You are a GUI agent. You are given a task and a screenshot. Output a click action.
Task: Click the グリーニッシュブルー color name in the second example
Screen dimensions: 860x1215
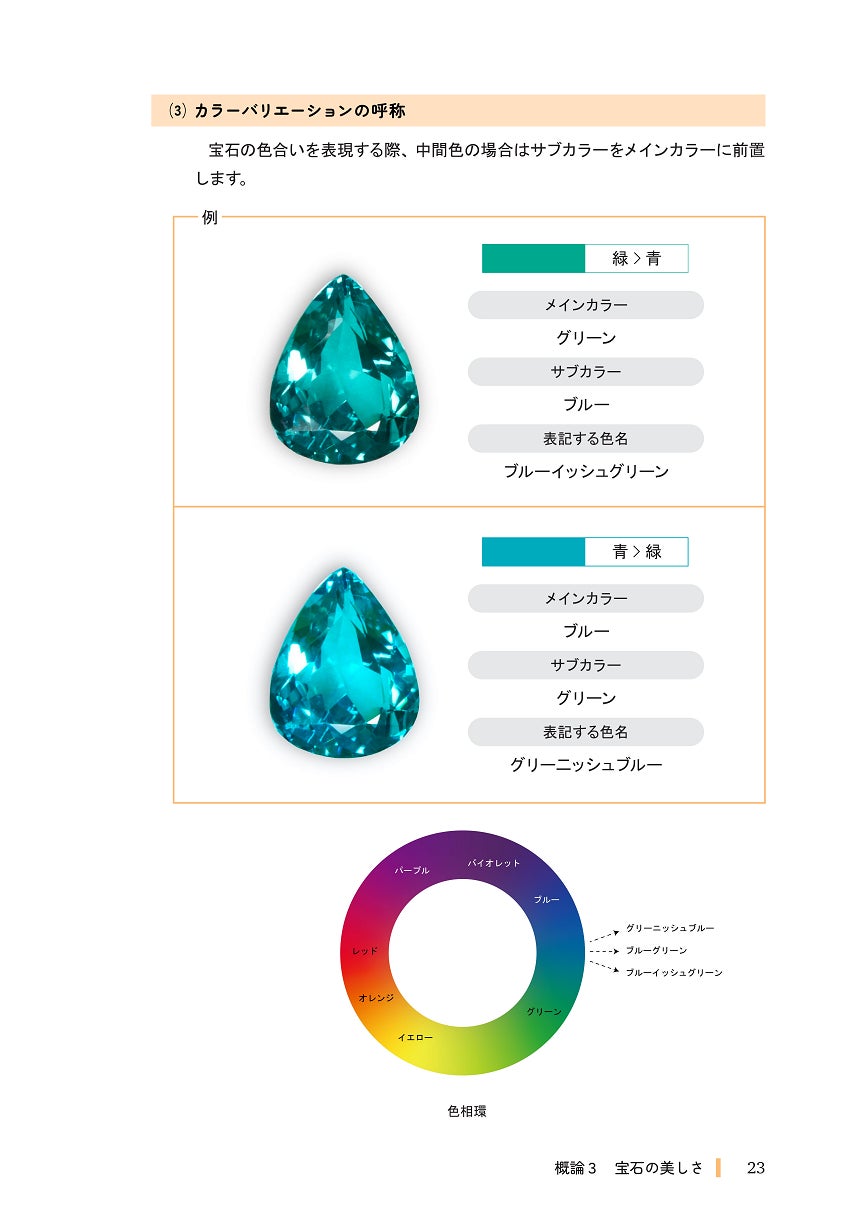click(x=586, y=765)
